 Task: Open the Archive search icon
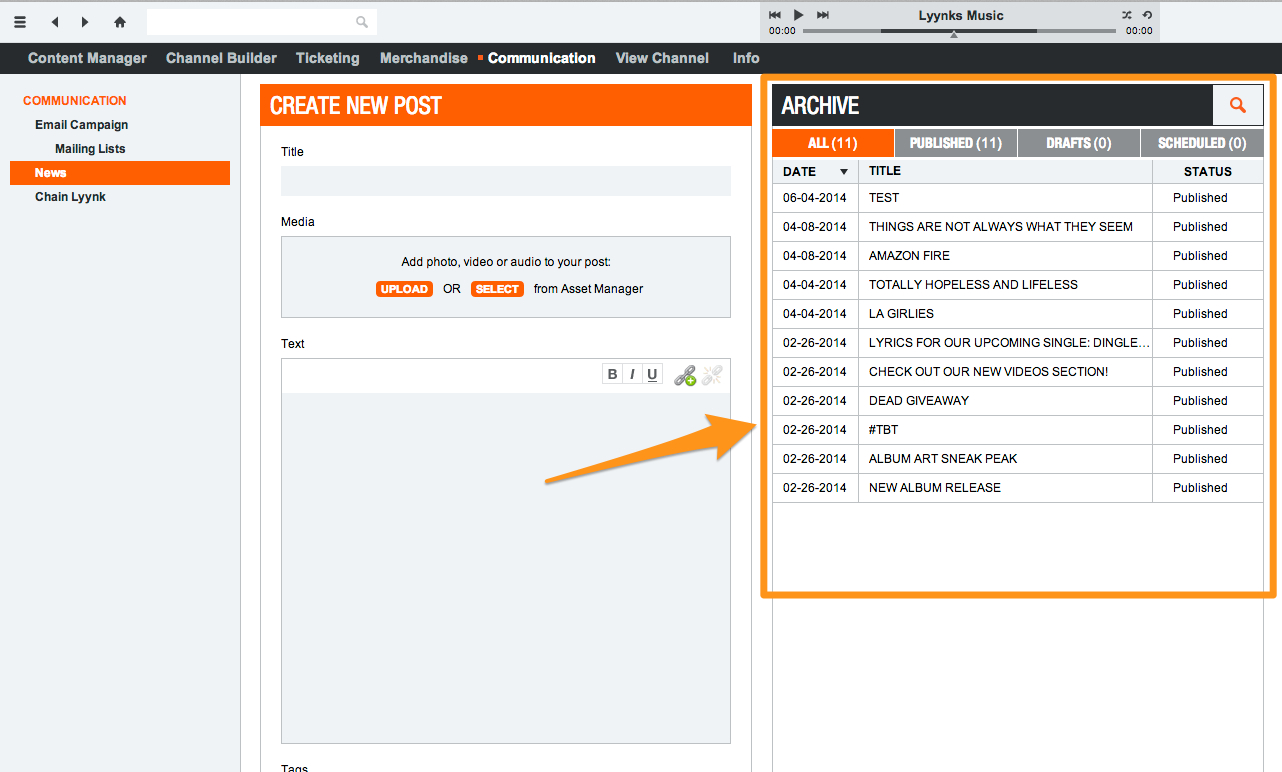click(1238, 105)
